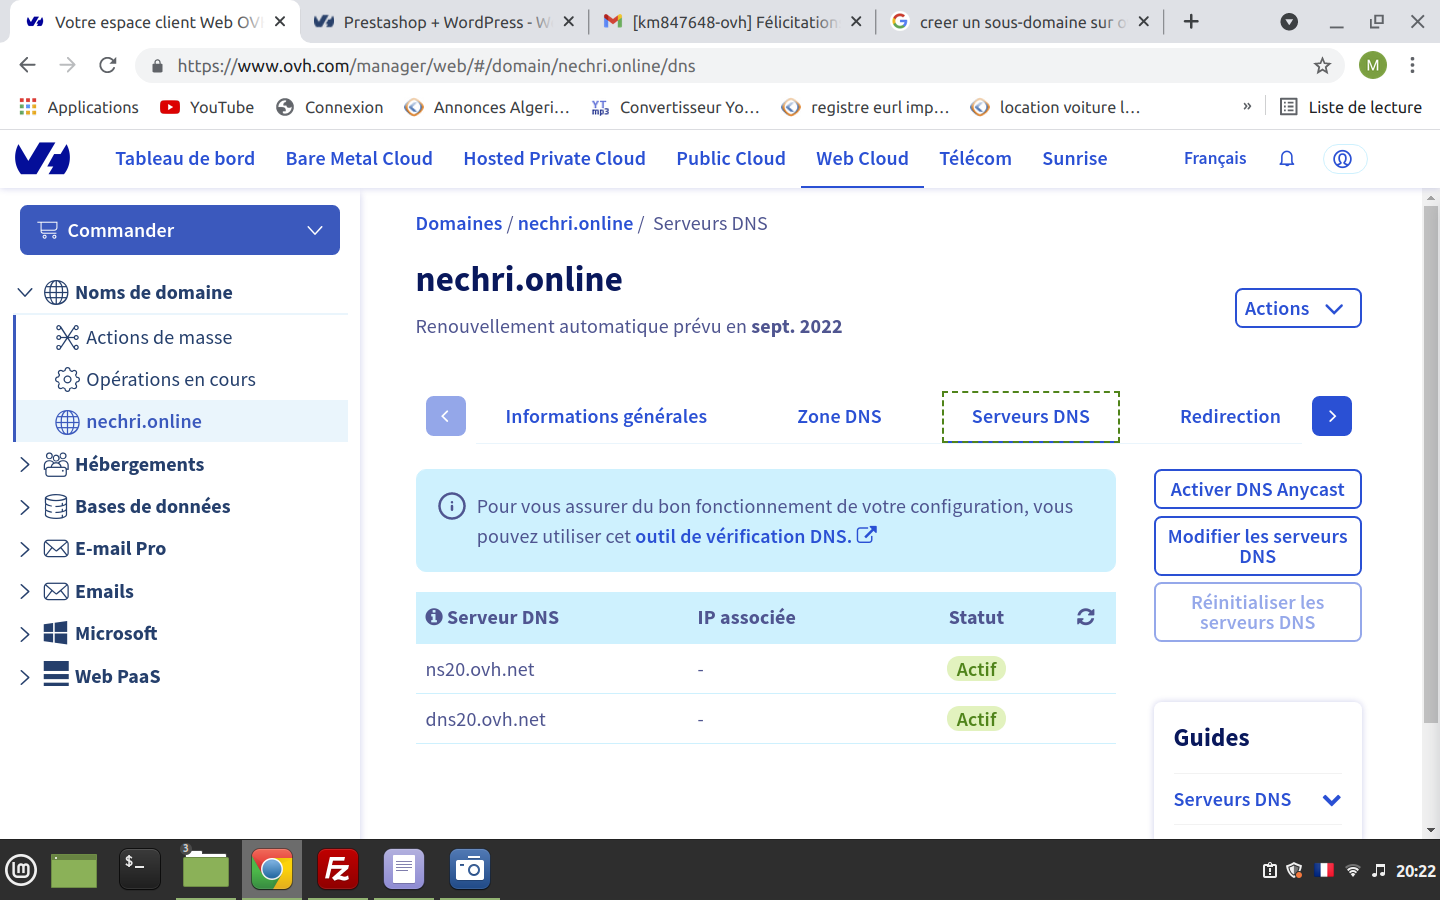Viewport: 1440px width, 900px height.
Task: Open the Public Cloud menu
Action: pyautogui.click(x=731, y=158)
